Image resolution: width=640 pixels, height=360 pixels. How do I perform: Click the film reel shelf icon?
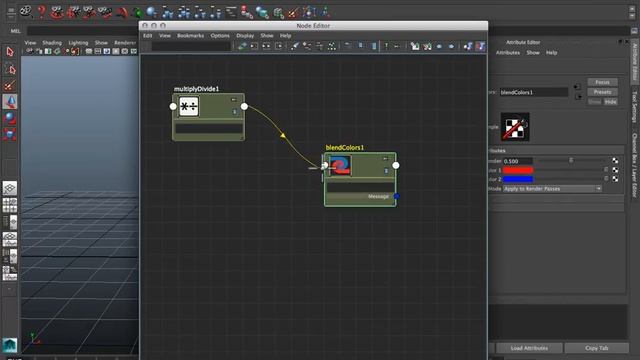[x=26, y=11]
